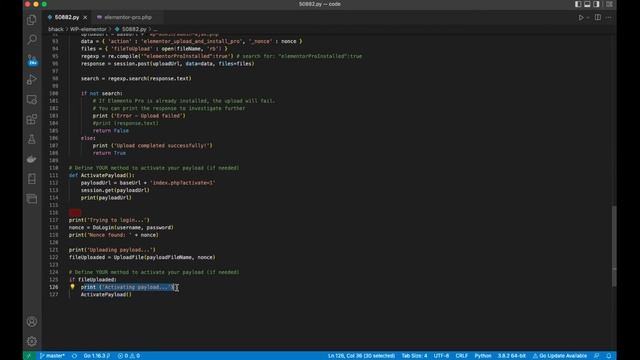The image size is (640, 360).
Task: Click the 'return False' code line
Action: coord(111,131)
